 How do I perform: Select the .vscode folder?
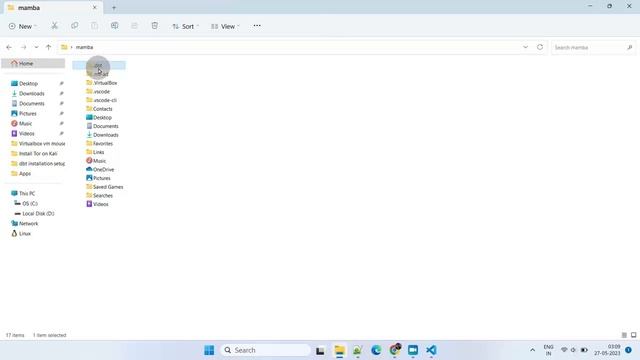pos(98,91)
